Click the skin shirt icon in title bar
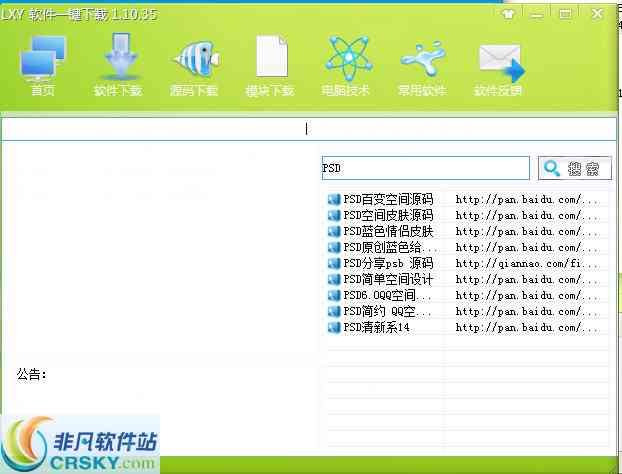622x474 pixels. click(508, 15)
